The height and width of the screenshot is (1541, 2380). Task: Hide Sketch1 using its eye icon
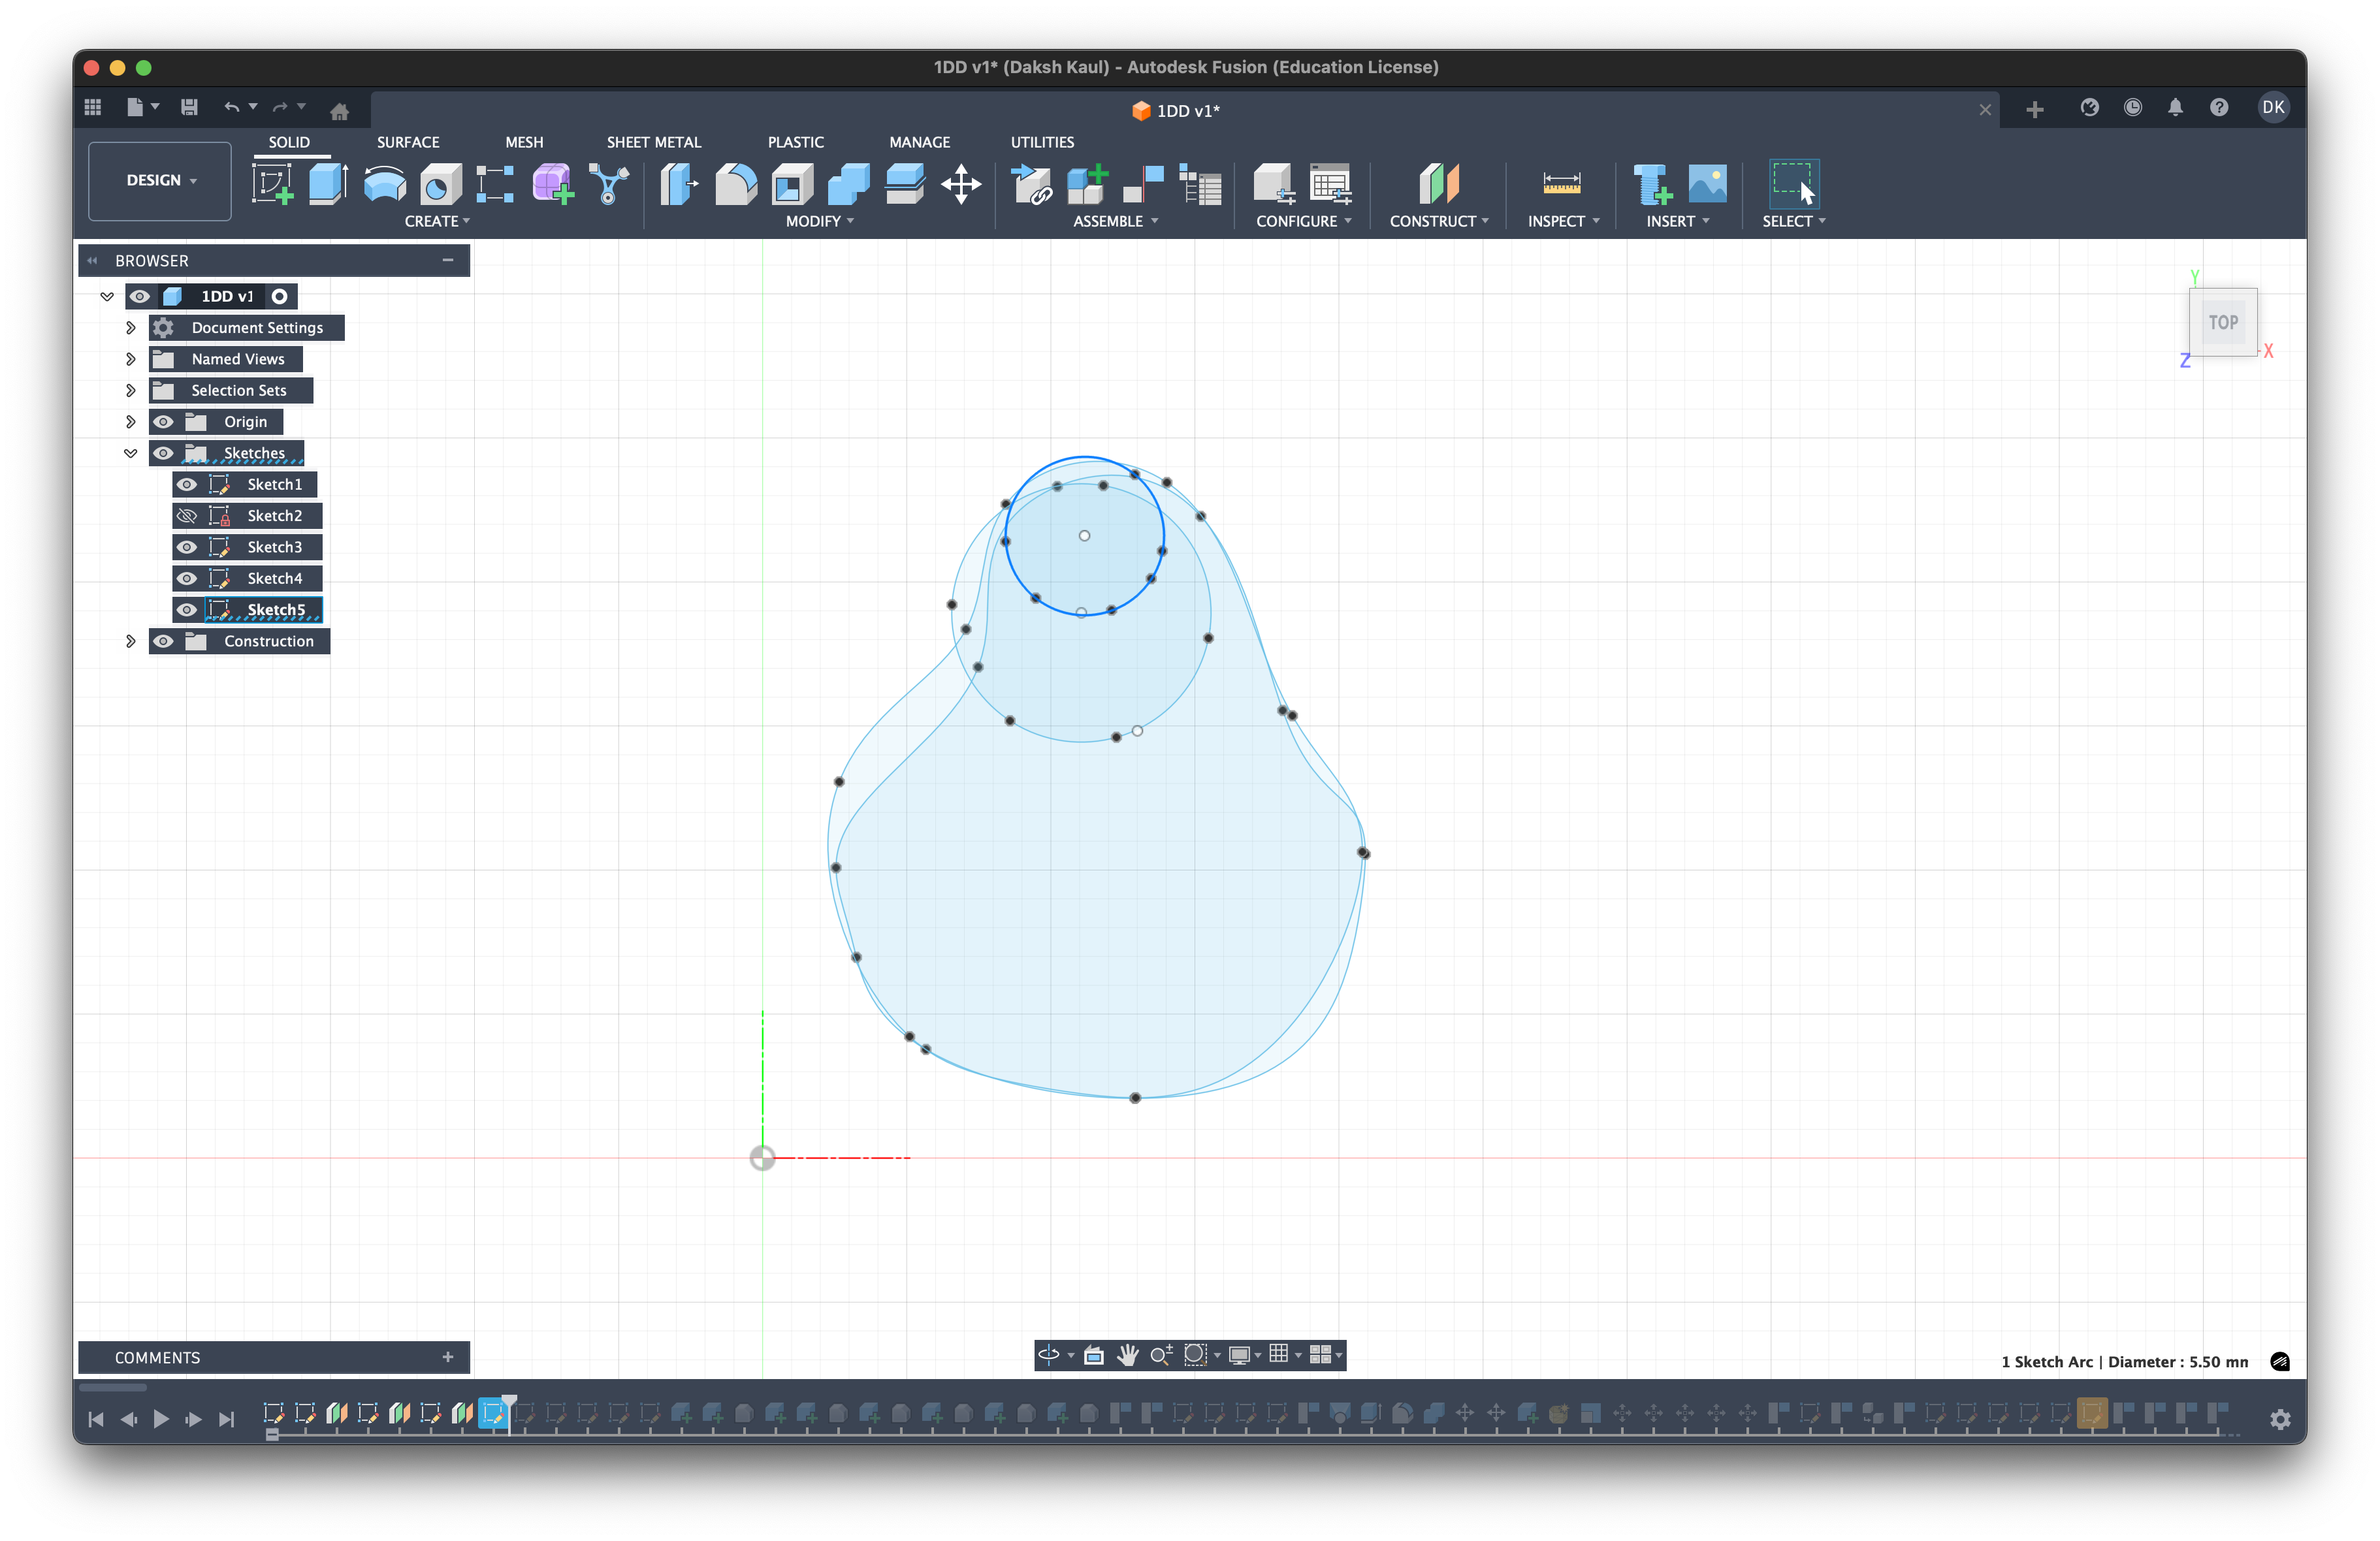coord(187,484)
